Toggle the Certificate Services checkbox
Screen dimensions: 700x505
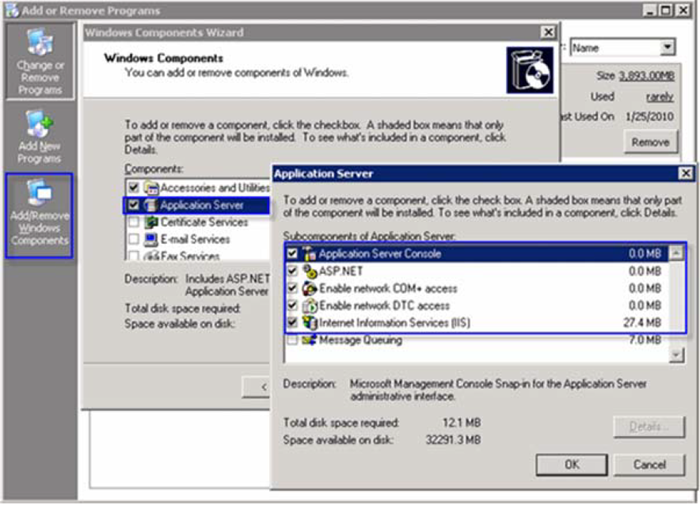pyautogui.click(x=134, y=223)
